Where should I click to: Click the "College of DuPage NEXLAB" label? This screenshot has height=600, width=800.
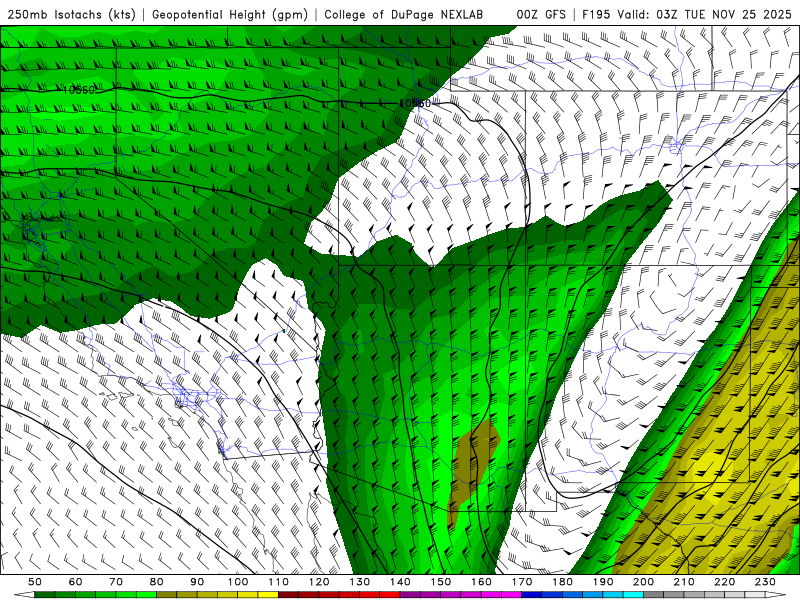404,15
